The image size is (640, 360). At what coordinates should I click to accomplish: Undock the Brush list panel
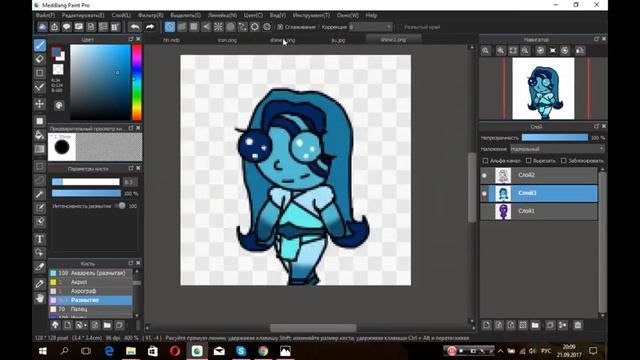pyautogui.click(x=131, y=263)
